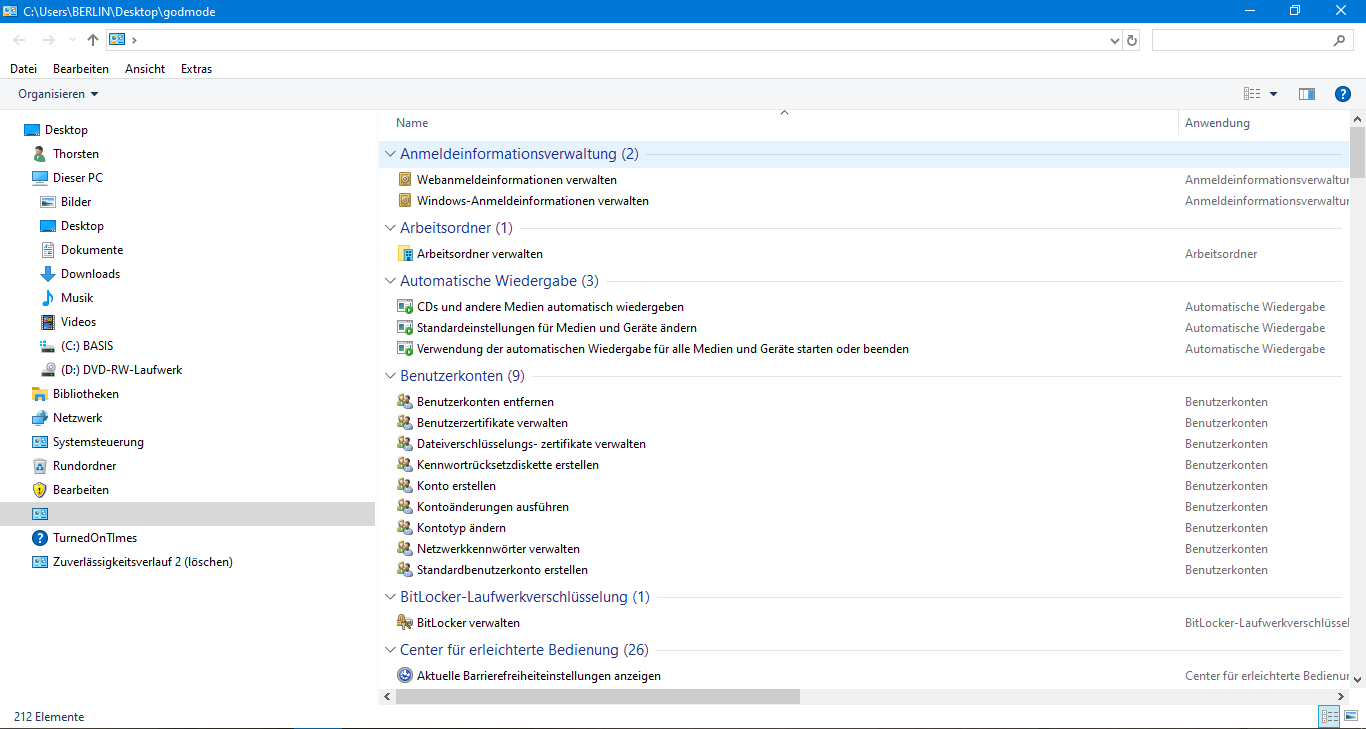
Task: Select Desktop at the top of the tree
Action: [66, 130]
